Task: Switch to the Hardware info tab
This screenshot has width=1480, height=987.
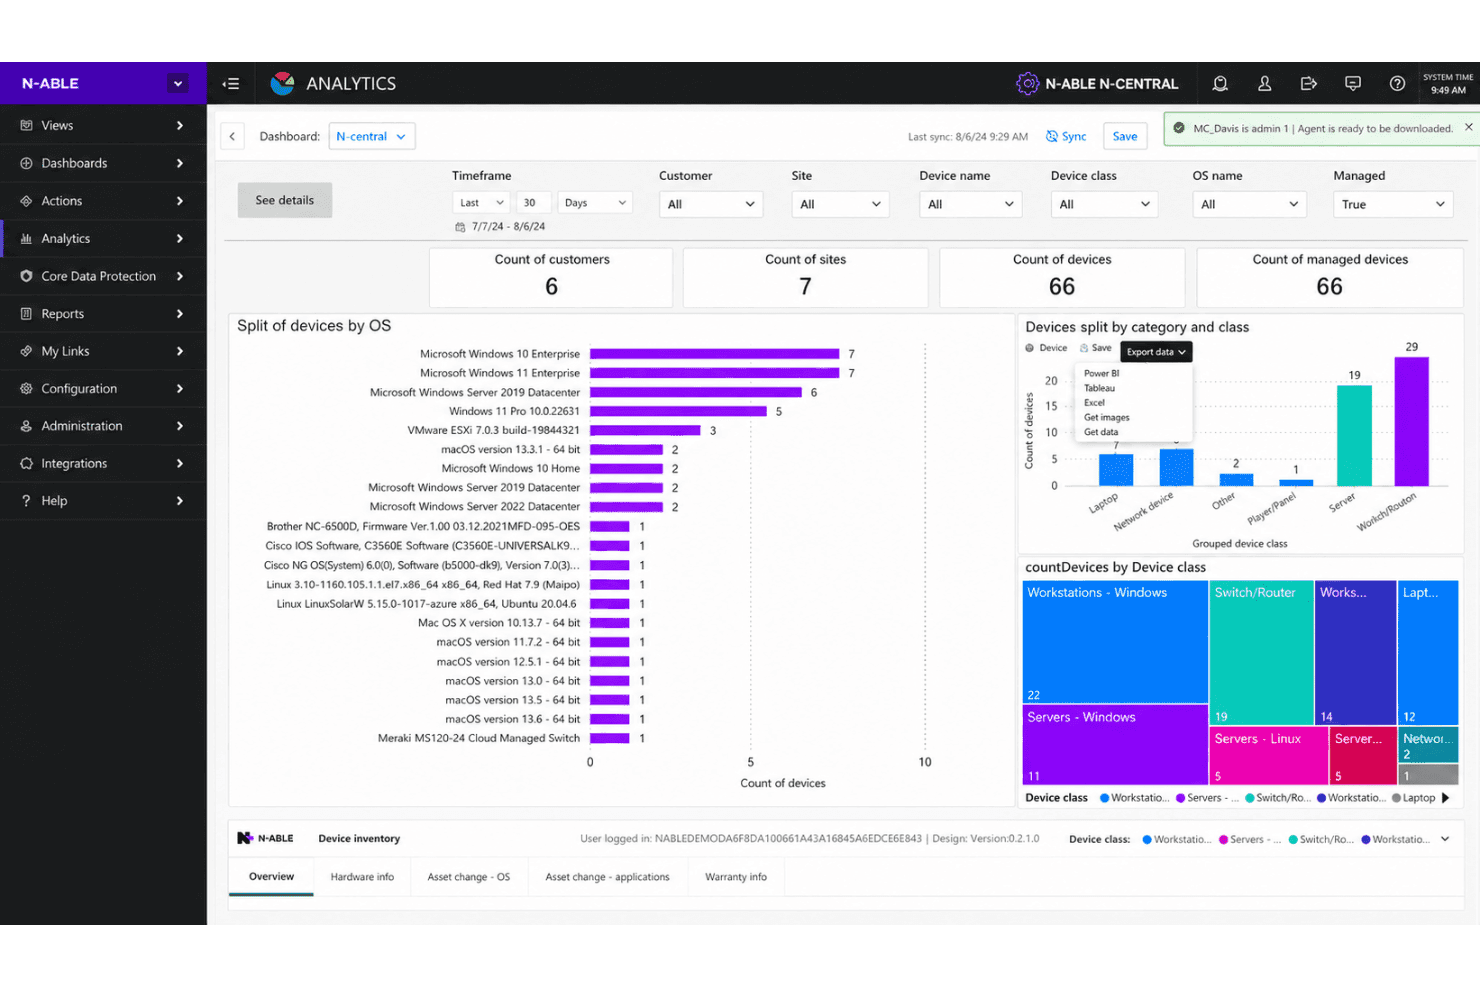Action: tap(362, 877)
